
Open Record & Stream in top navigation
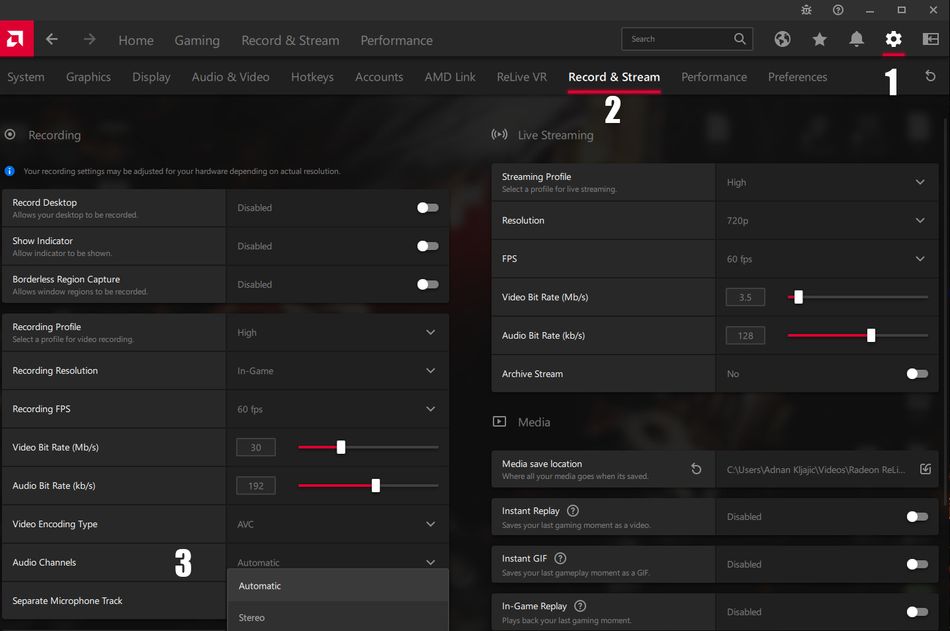[x=290, y=40]
